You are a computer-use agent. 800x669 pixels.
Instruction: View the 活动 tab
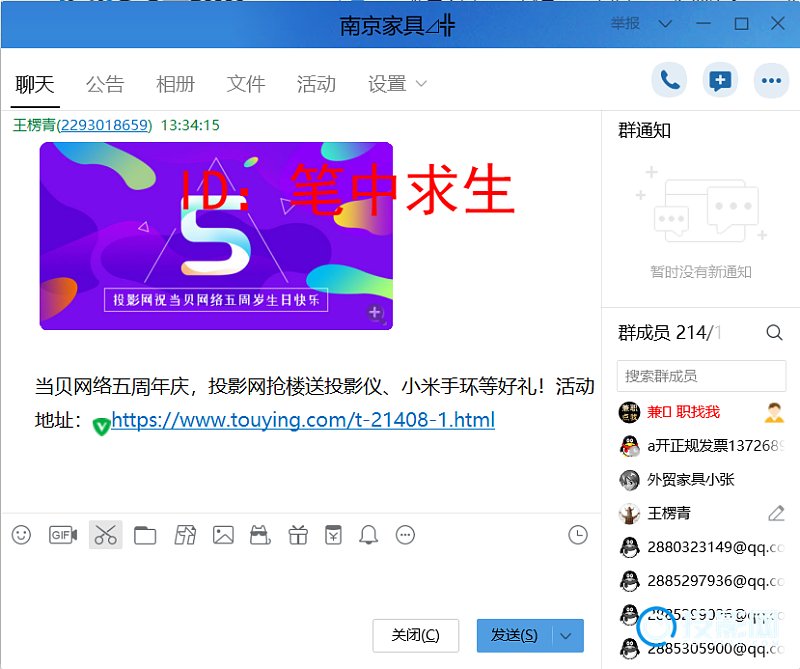[316, 84]
